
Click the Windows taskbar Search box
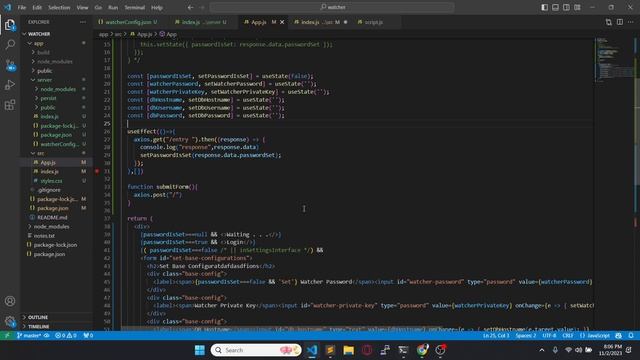pyautogui.click(x=256, y=350)
